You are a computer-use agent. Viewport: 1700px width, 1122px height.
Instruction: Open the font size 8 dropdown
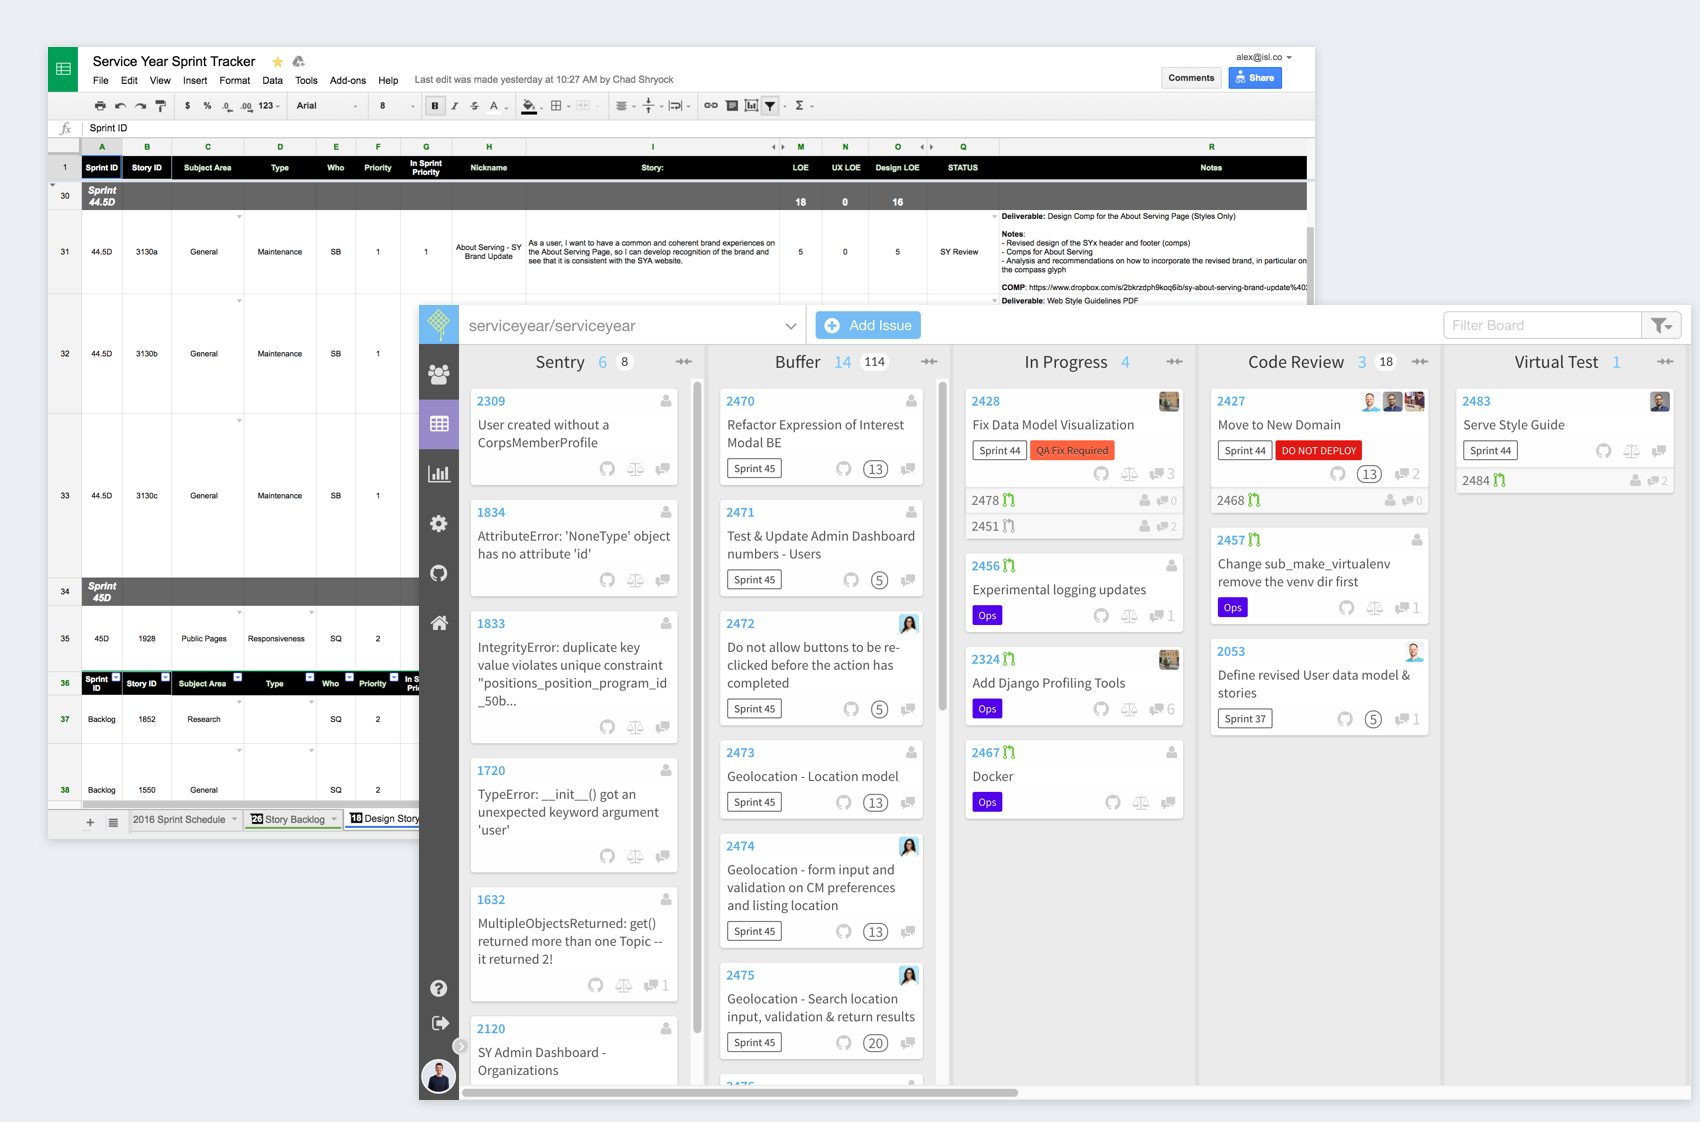(396, 106)
